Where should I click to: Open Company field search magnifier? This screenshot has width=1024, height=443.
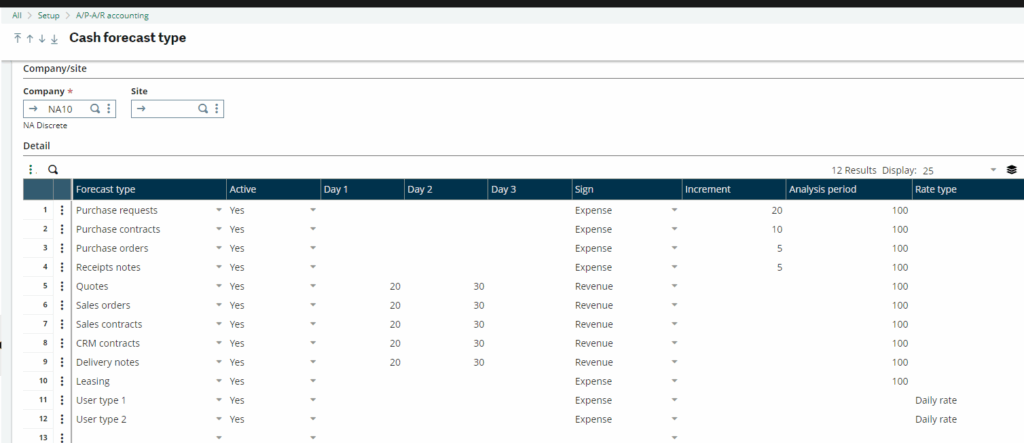tap(95, 109)
